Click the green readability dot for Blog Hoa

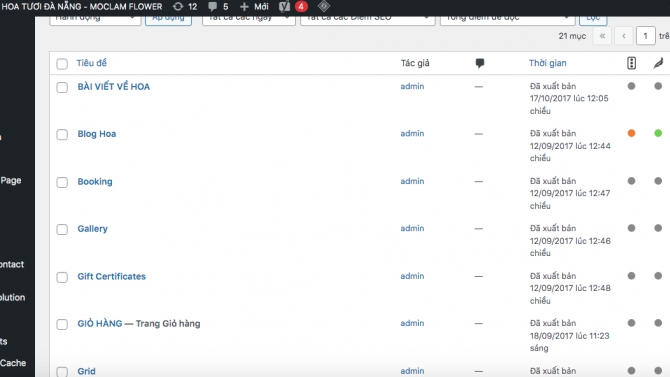point(658,133)
